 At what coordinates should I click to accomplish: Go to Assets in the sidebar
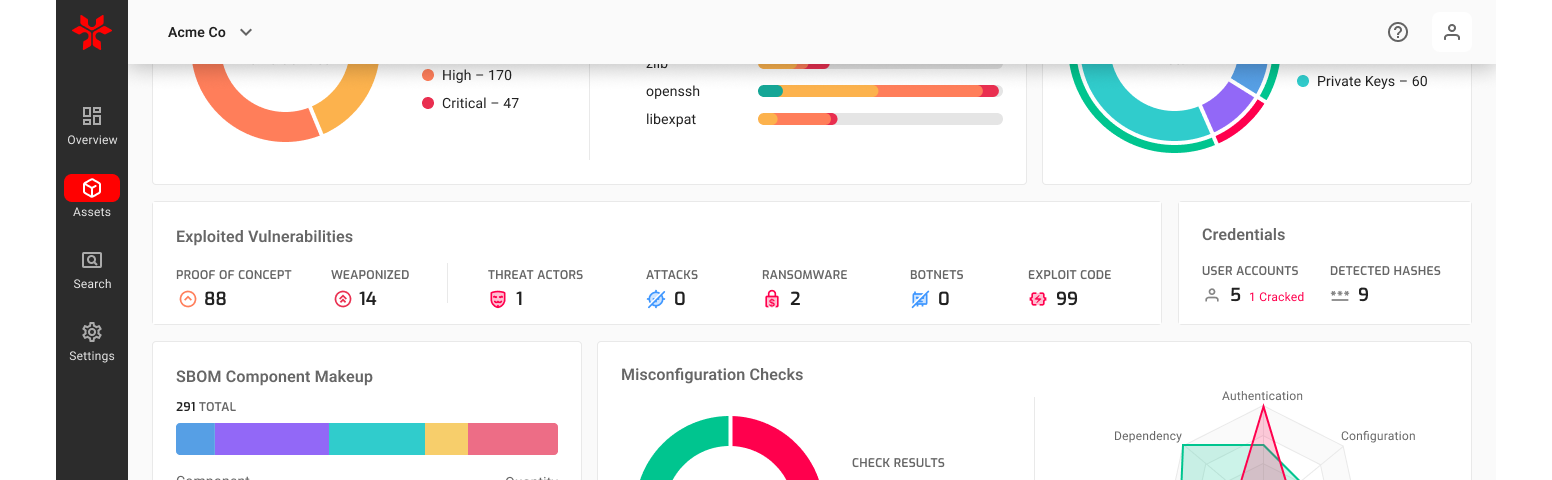click(x=92, y=198)
